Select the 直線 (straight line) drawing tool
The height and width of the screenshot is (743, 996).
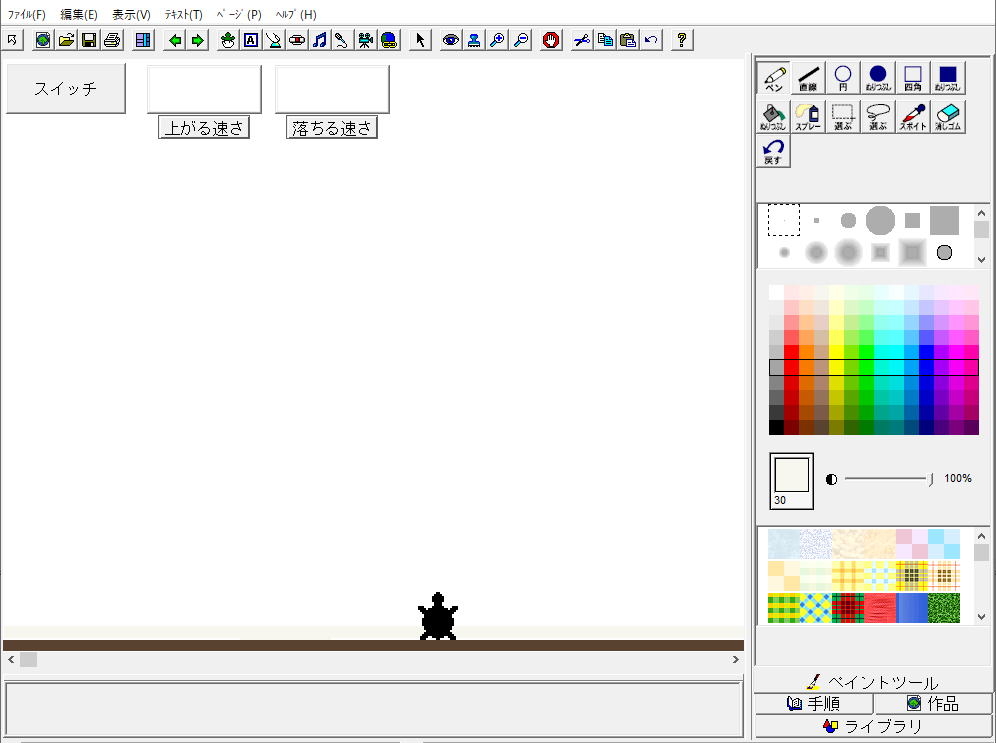point(808,78)
